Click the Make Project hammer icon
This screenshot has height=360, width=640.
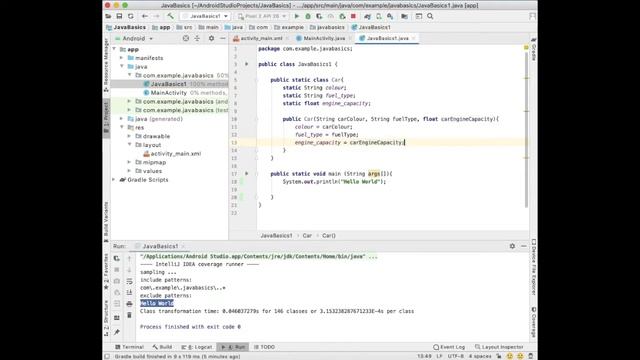click(x=170, y=16)
